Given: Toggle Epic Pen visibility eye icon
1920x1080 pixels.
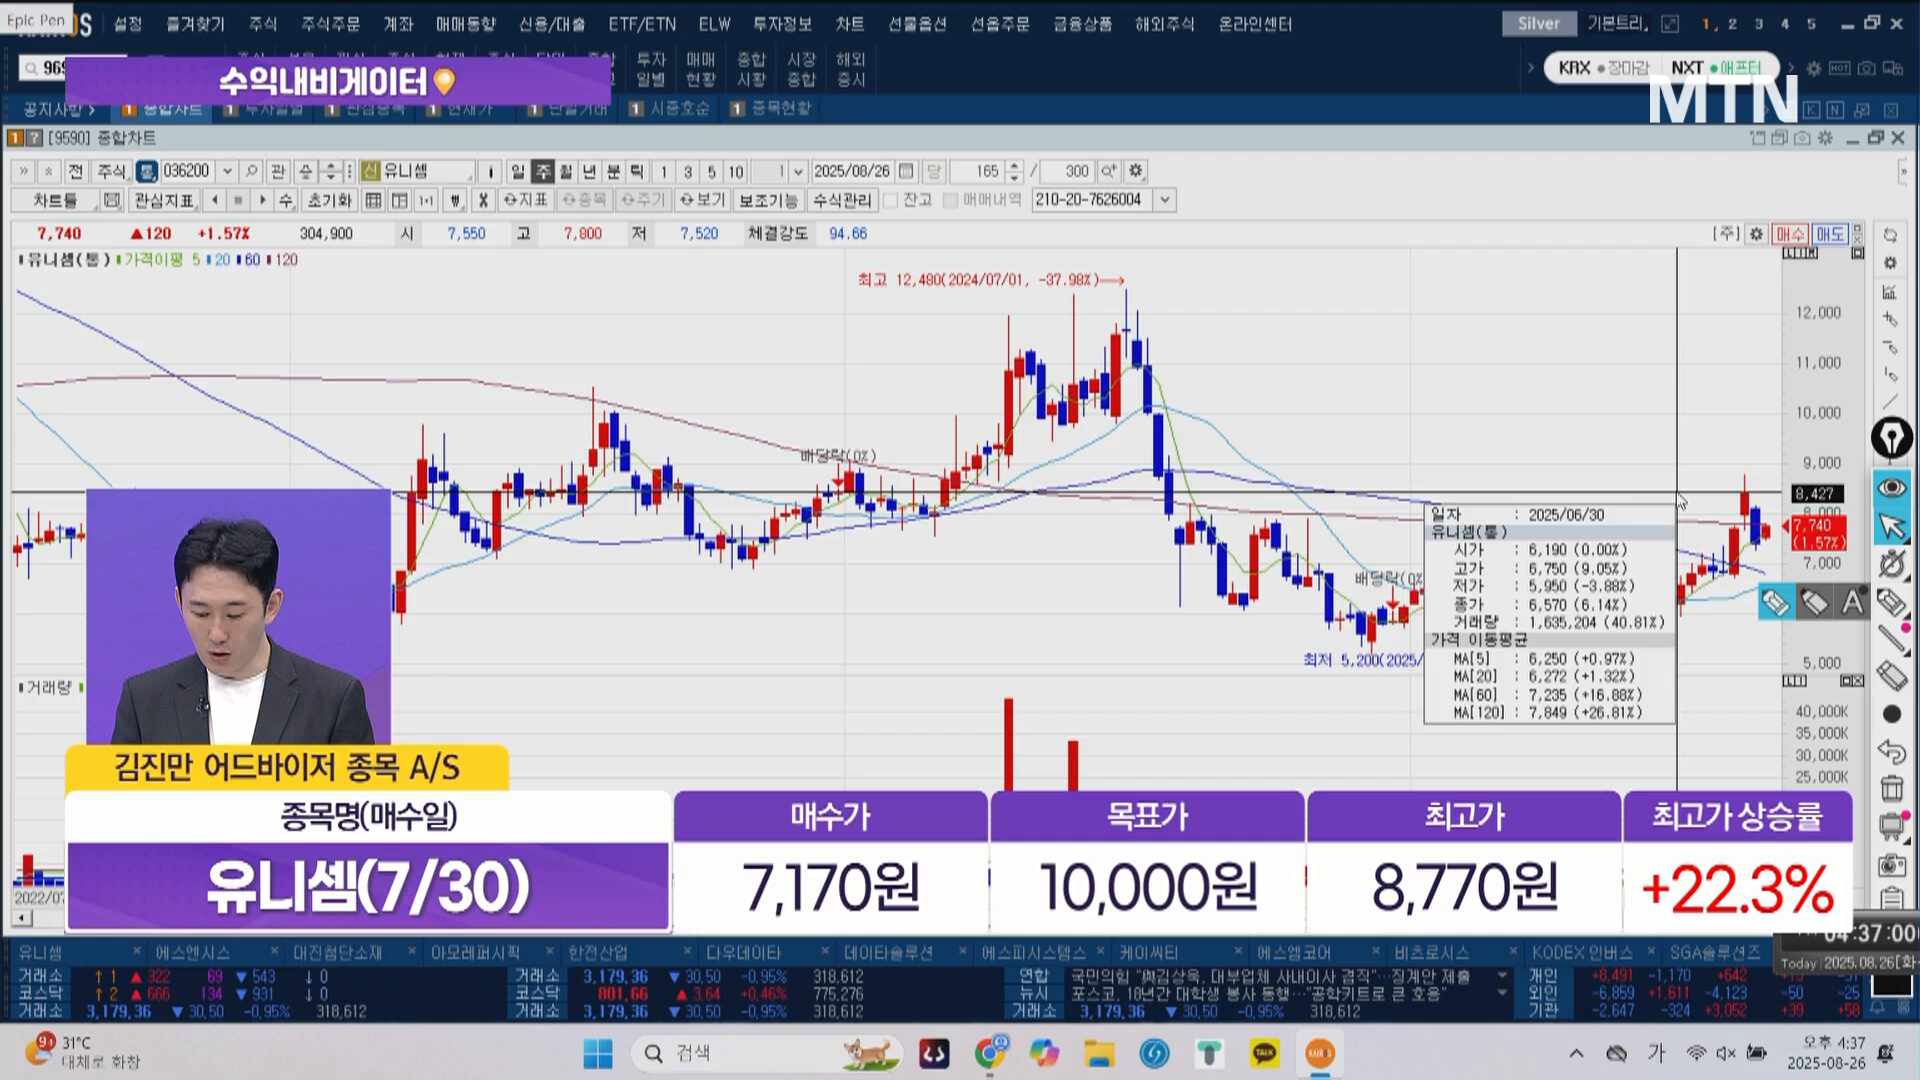Looking at the screenshot, I should 1891,487.
